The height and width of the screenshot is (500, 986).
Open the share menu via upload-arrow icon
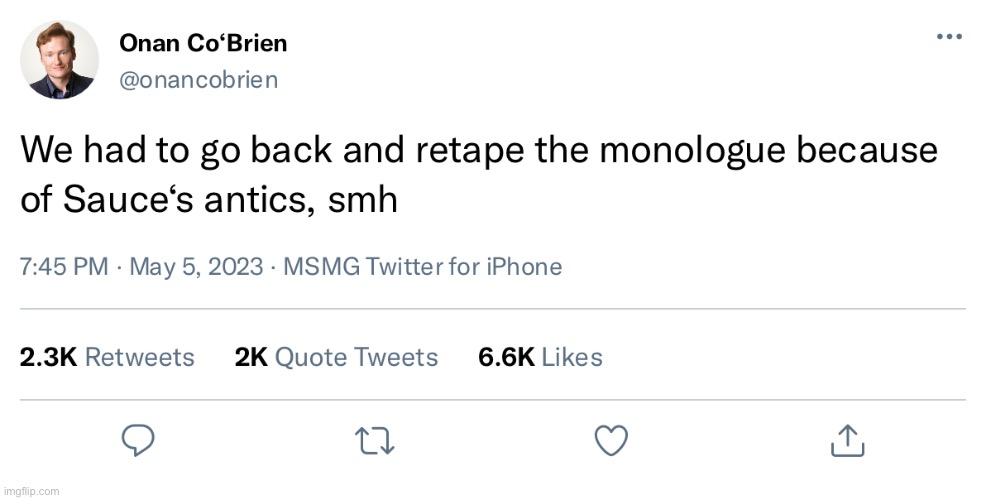click(846, 440)
